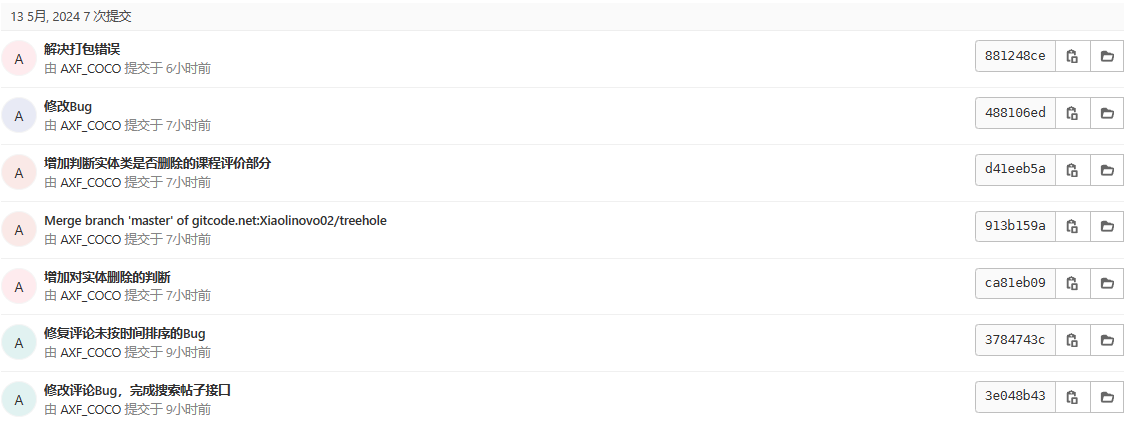Copy commit SHA for 881248ce
The image size is (1129, 423).
coord(1072,56)
